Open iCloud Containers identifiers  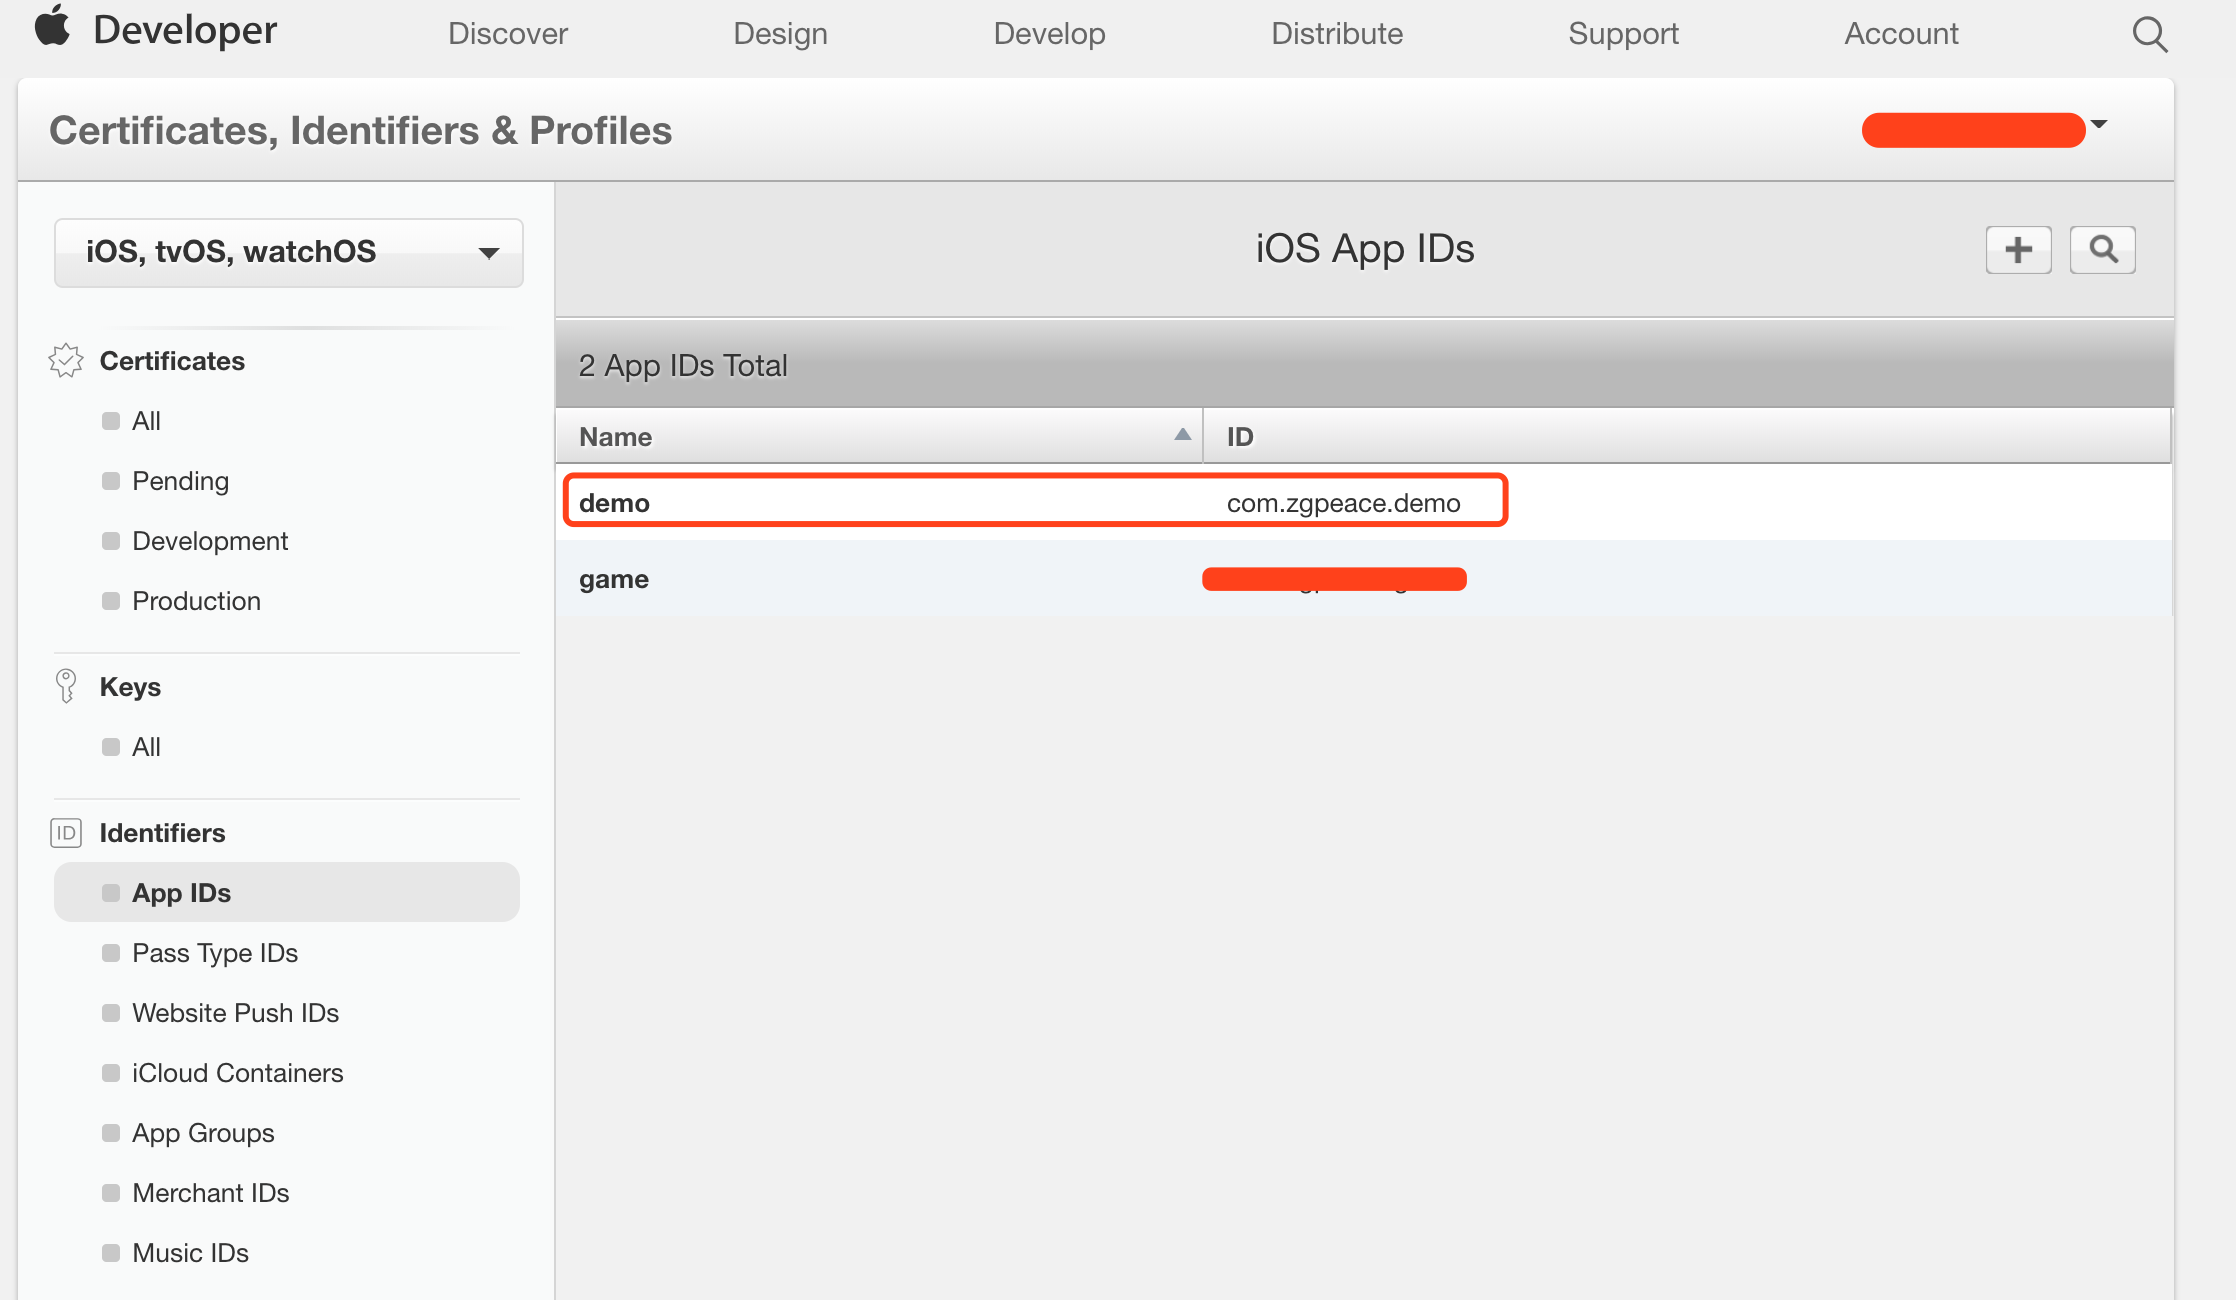coord(237,1073)
